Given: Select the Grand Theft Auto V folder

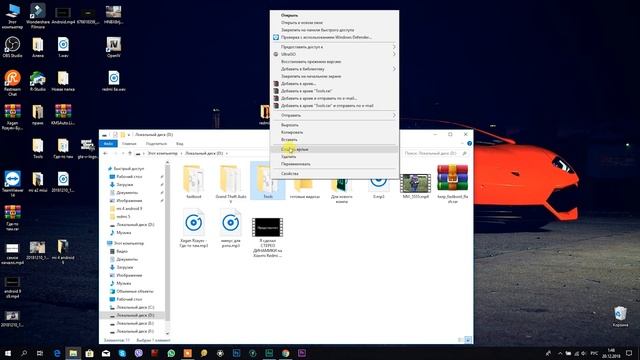Looking at the screenshot, I should click(x=231, y=184).
